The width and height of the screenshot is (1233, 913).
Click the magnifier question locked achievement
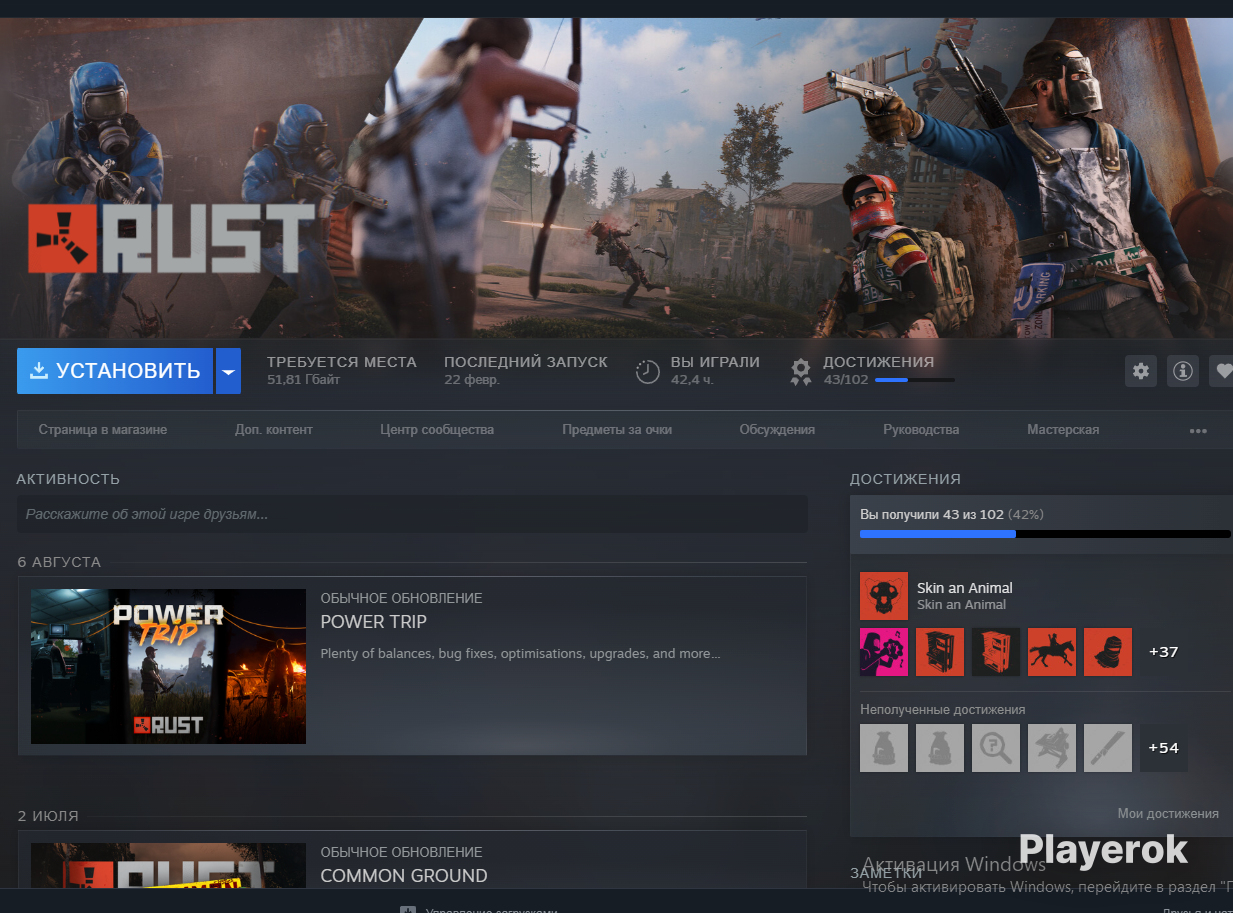click(996, 748)
